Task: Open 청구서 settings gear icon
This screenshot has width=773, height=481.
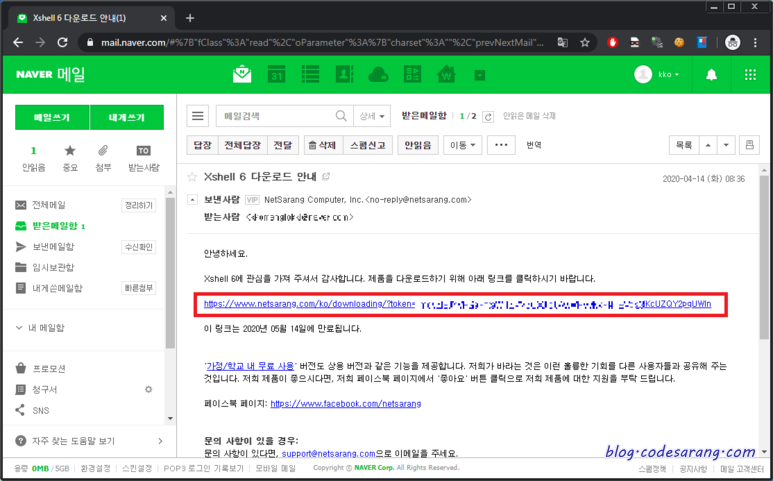Action: tap(148, 389)
